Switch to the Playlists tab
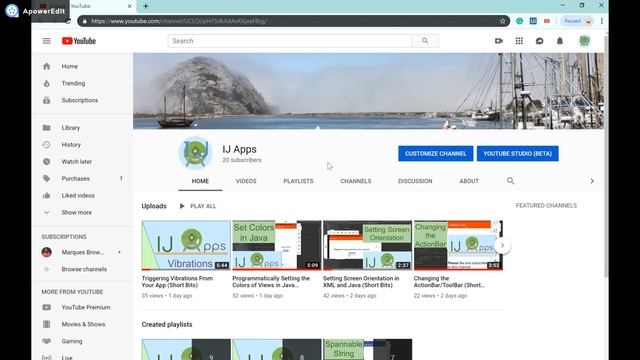 tap(298, 181)
